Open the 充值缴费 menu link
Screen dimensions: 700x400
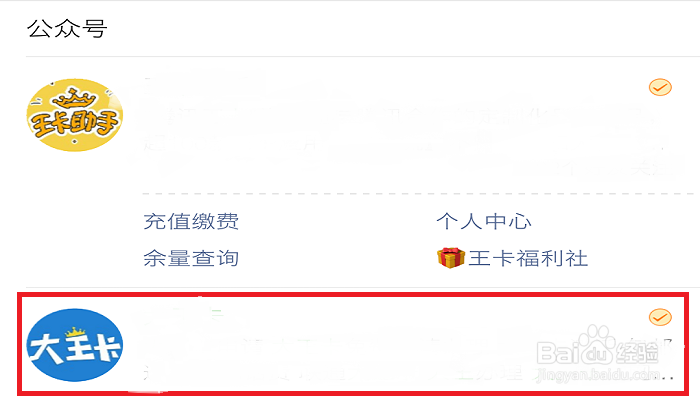coord(191,221)
